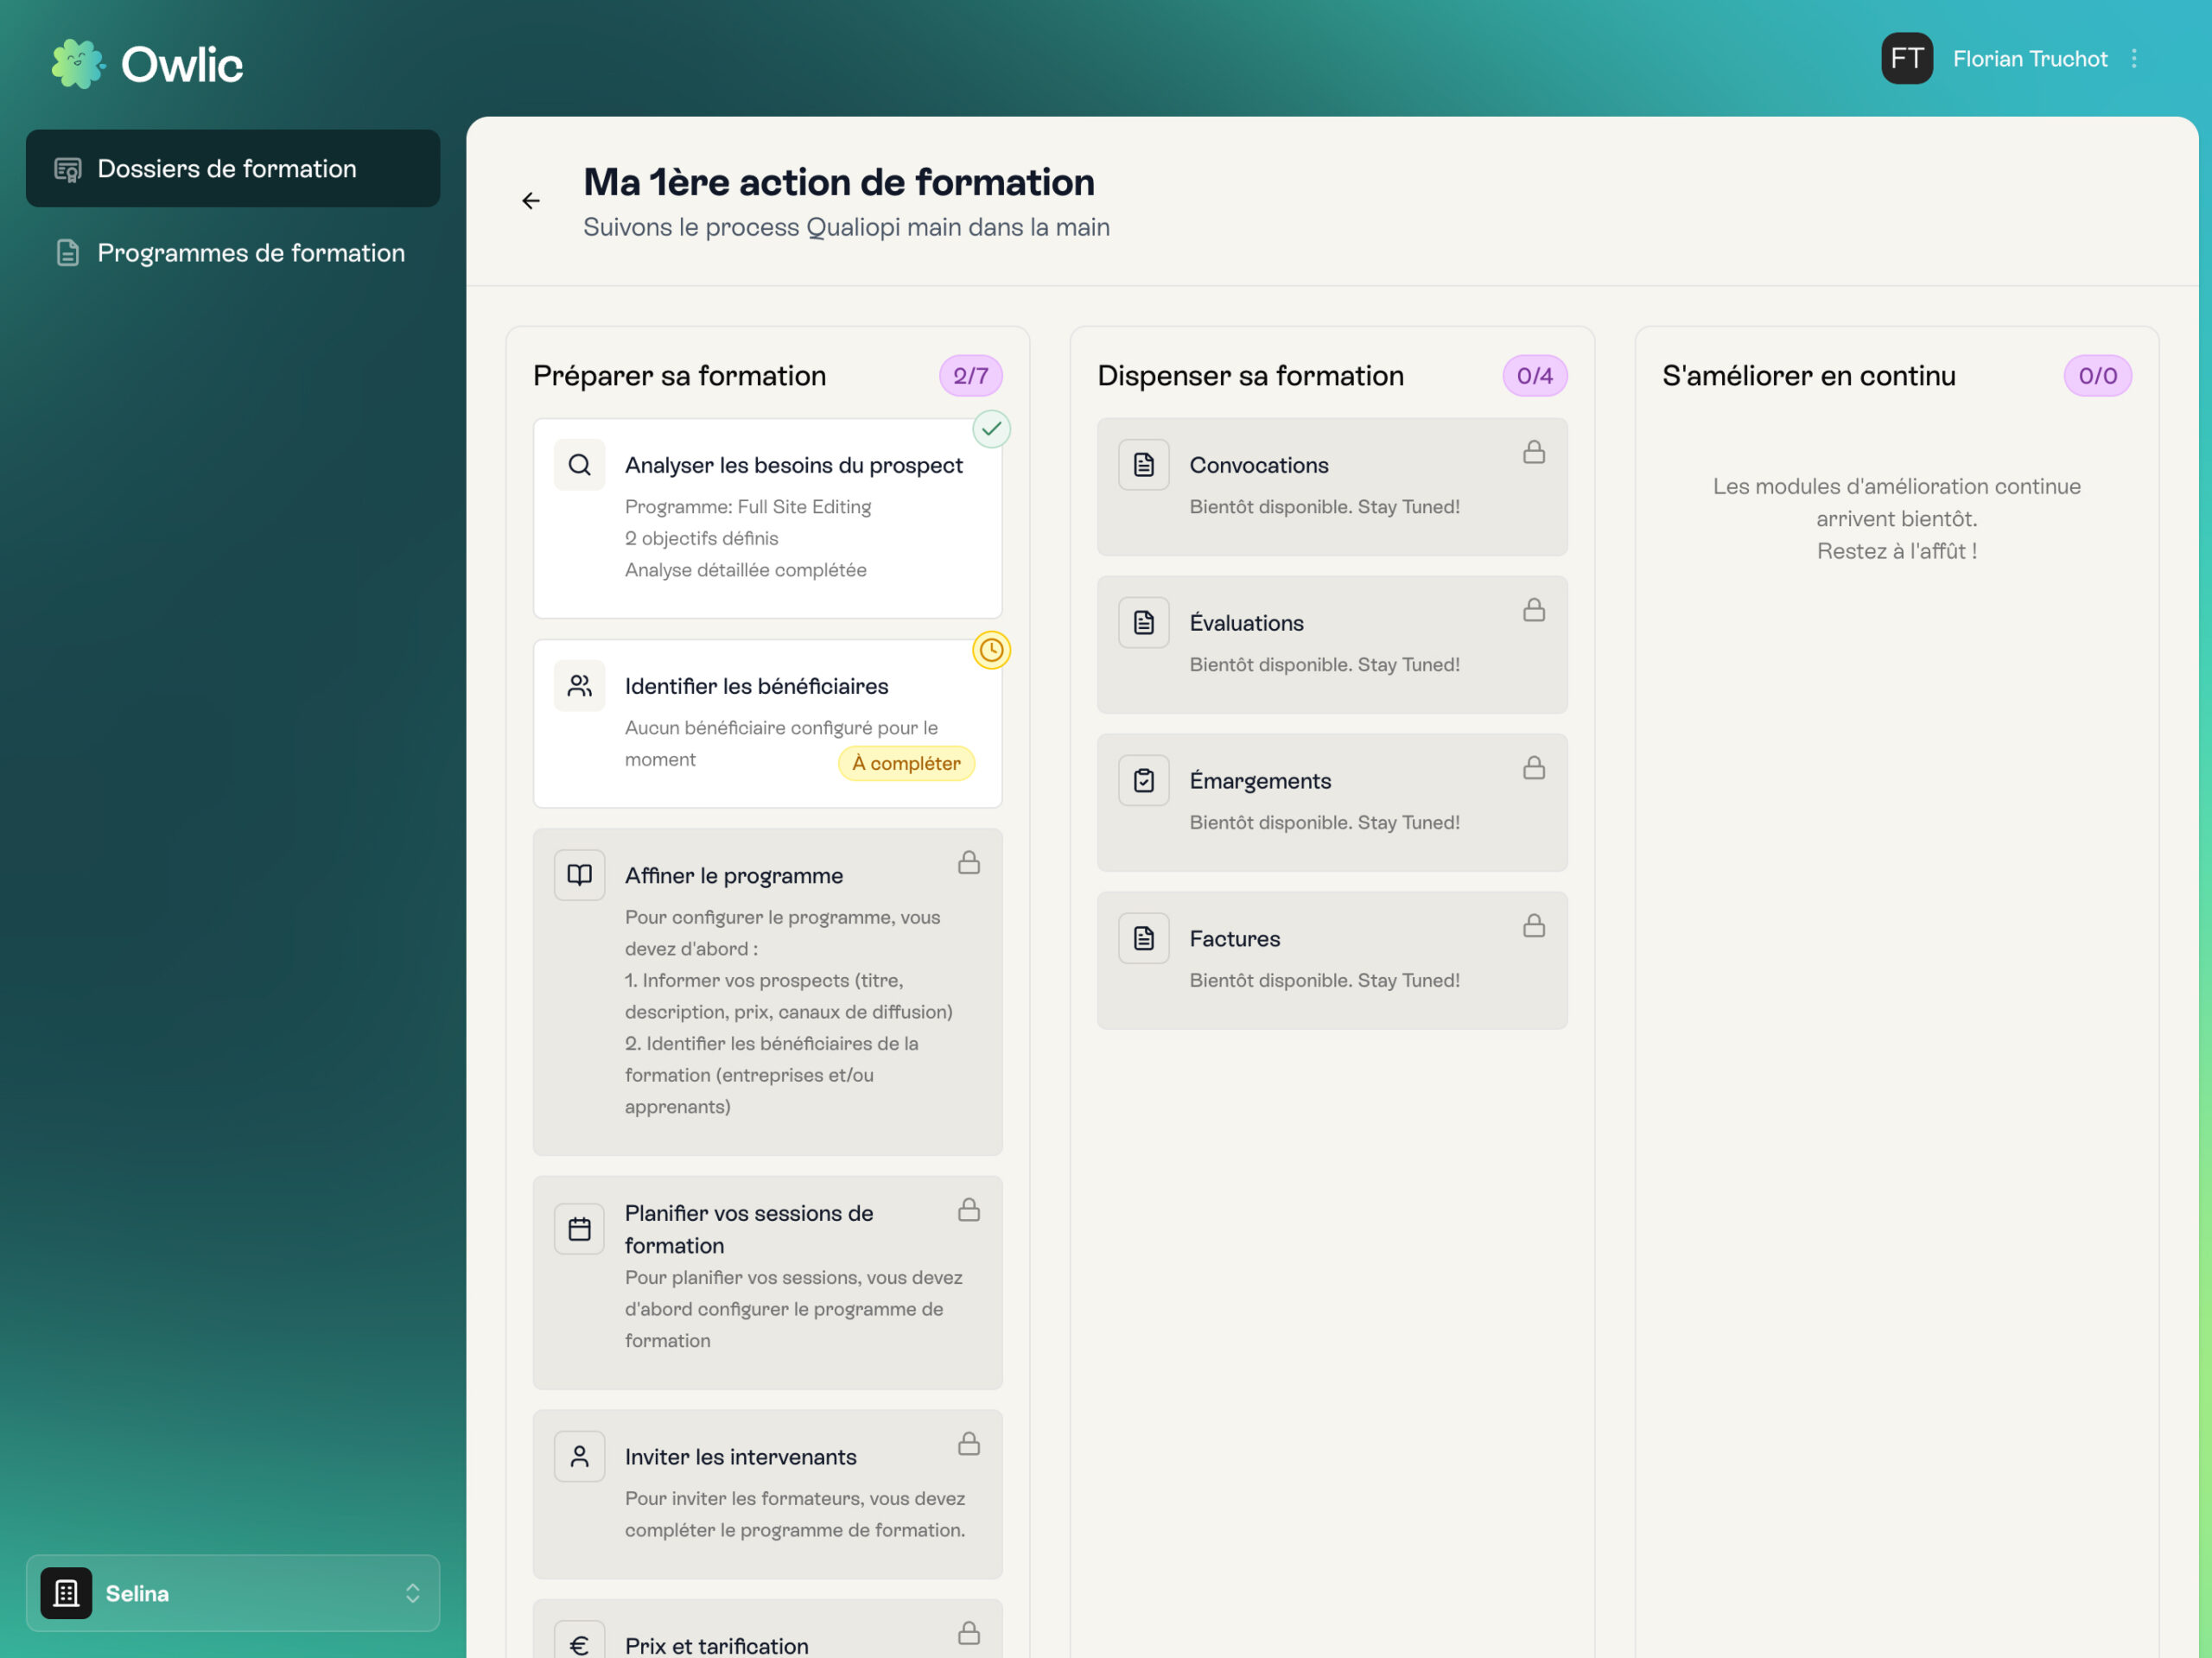
Task: Open the Selina organization switcher
Action: click(x=233, y=1593)
